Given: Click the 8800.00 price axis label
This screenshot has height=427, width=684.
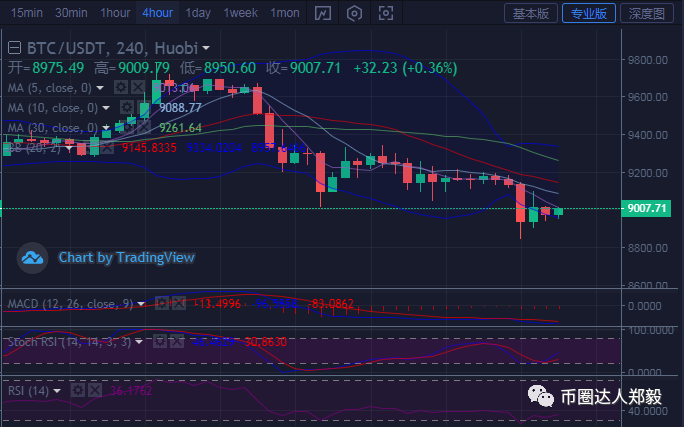Looking at the screenshot, I should pos(647,248).
